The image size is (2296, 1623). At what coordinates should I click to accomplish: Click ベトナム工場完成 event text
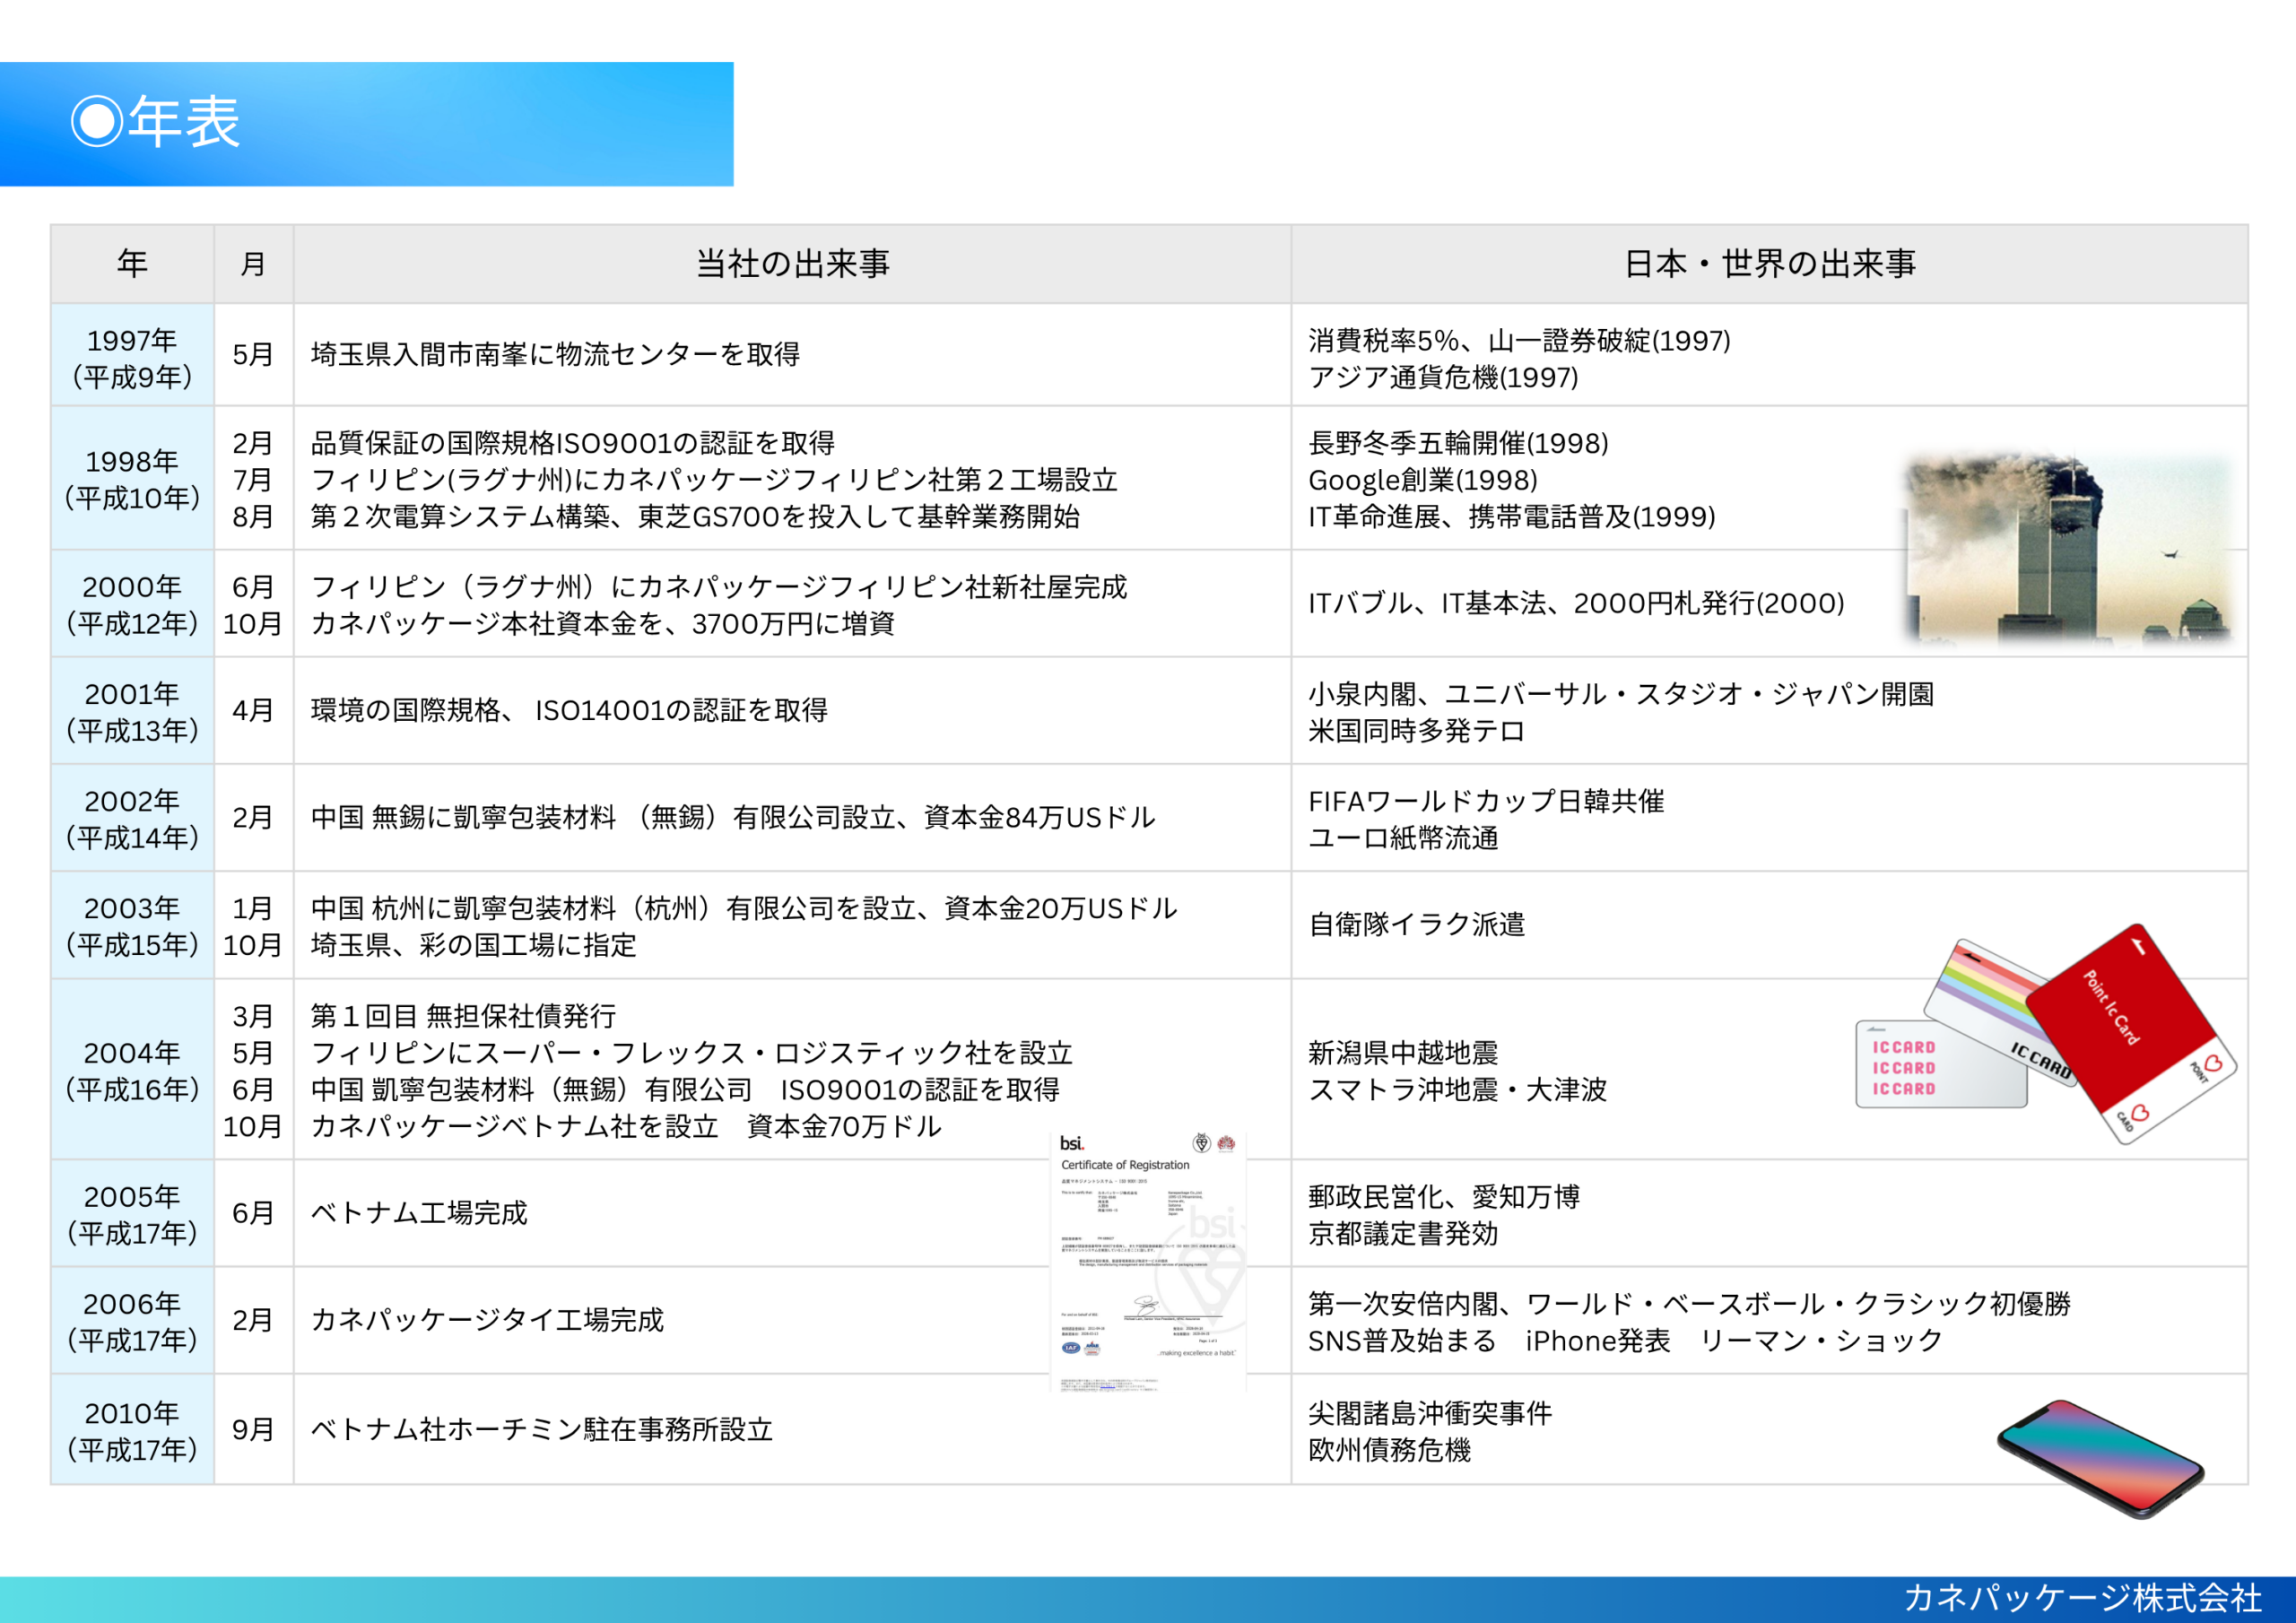419,1213
